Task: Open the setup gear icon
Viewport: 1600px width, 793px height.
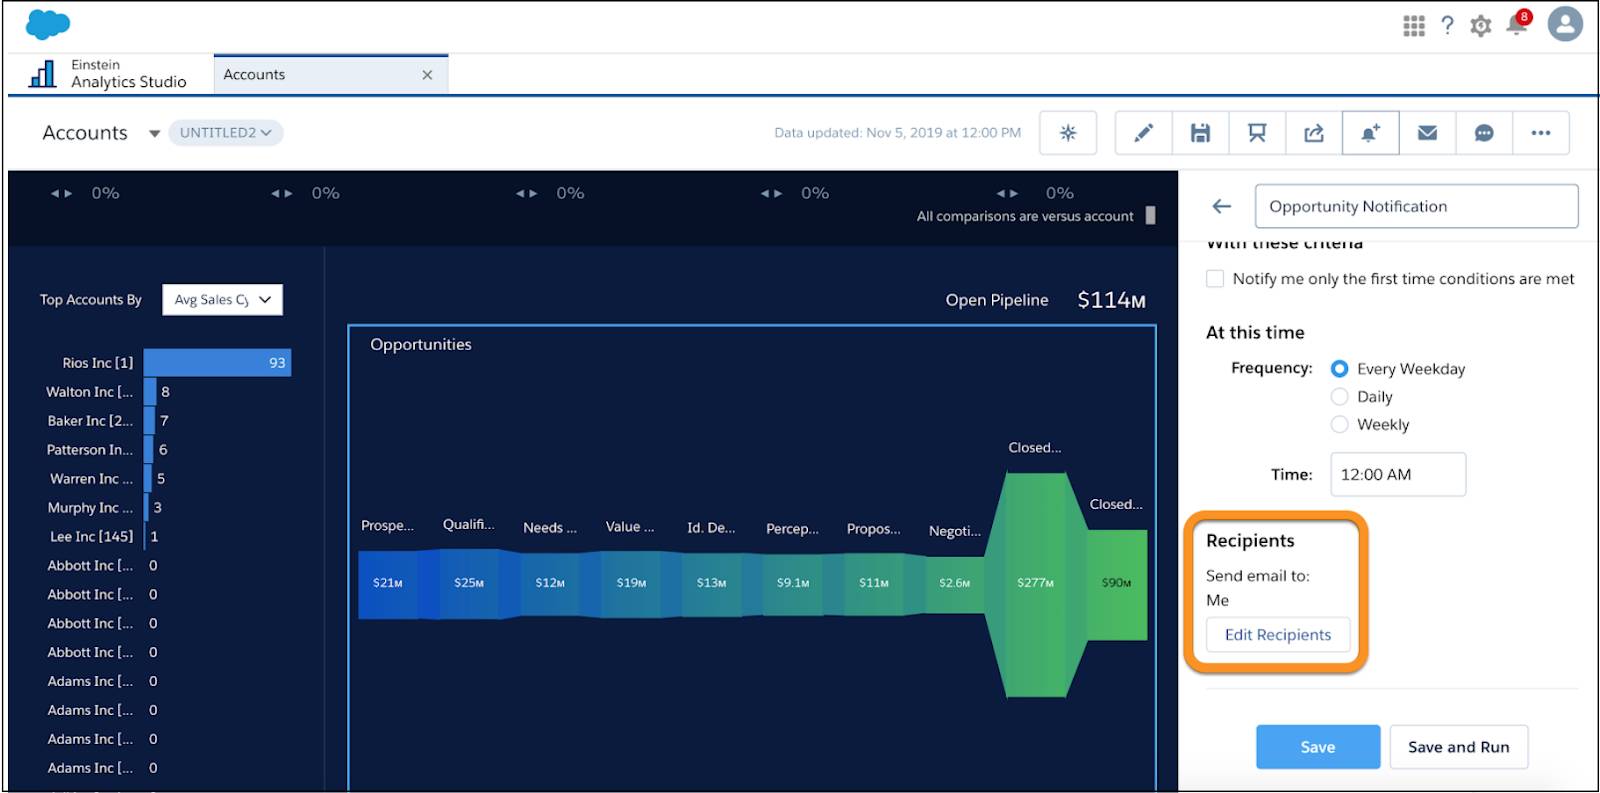Action: pyautogui.click(x=1481, y=26)
